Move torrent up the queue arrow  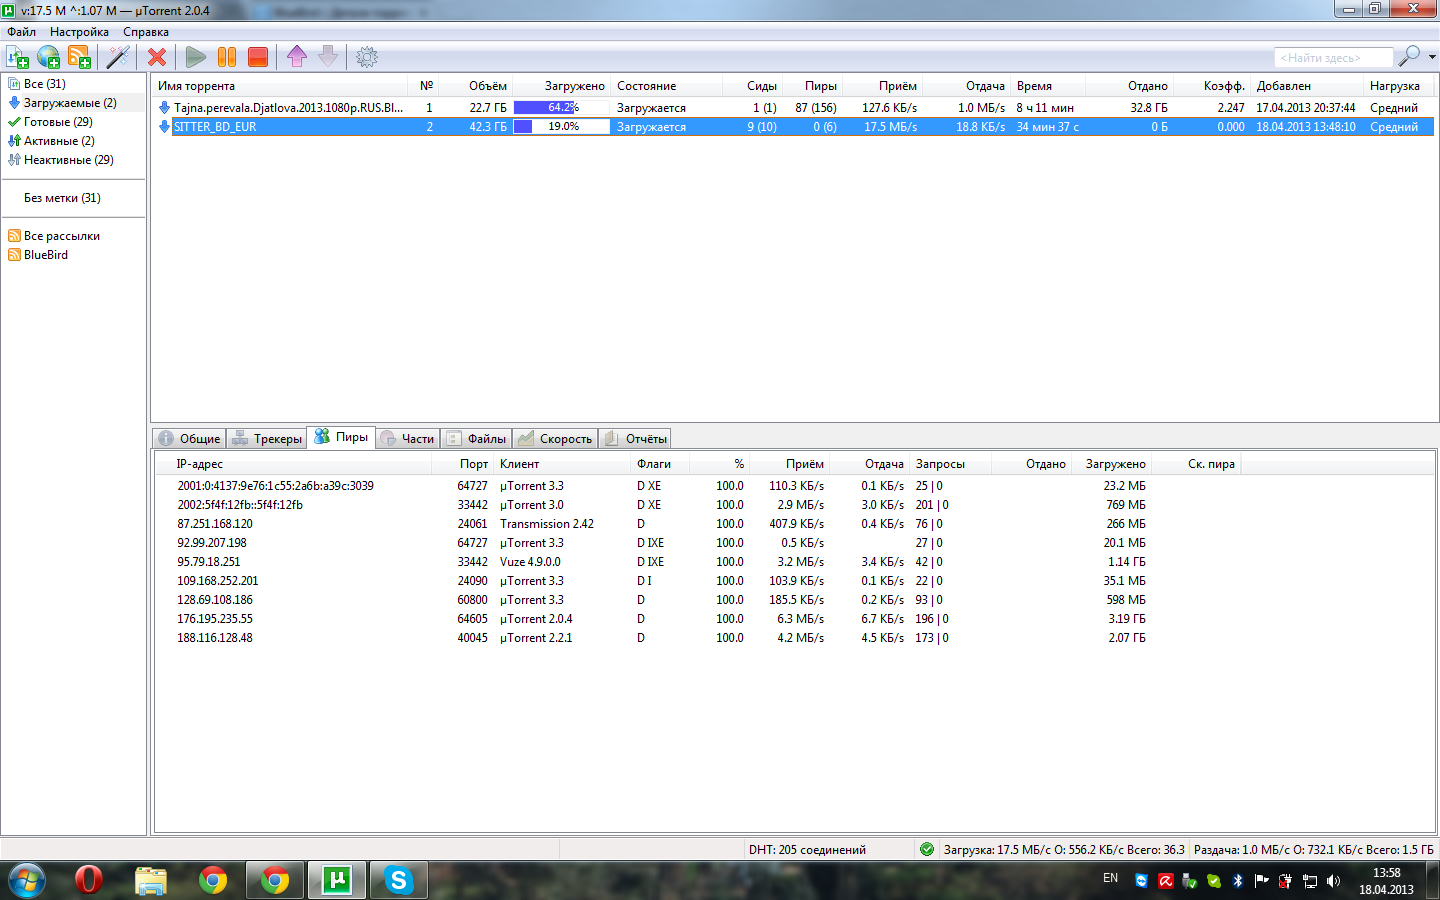point(297,57)
